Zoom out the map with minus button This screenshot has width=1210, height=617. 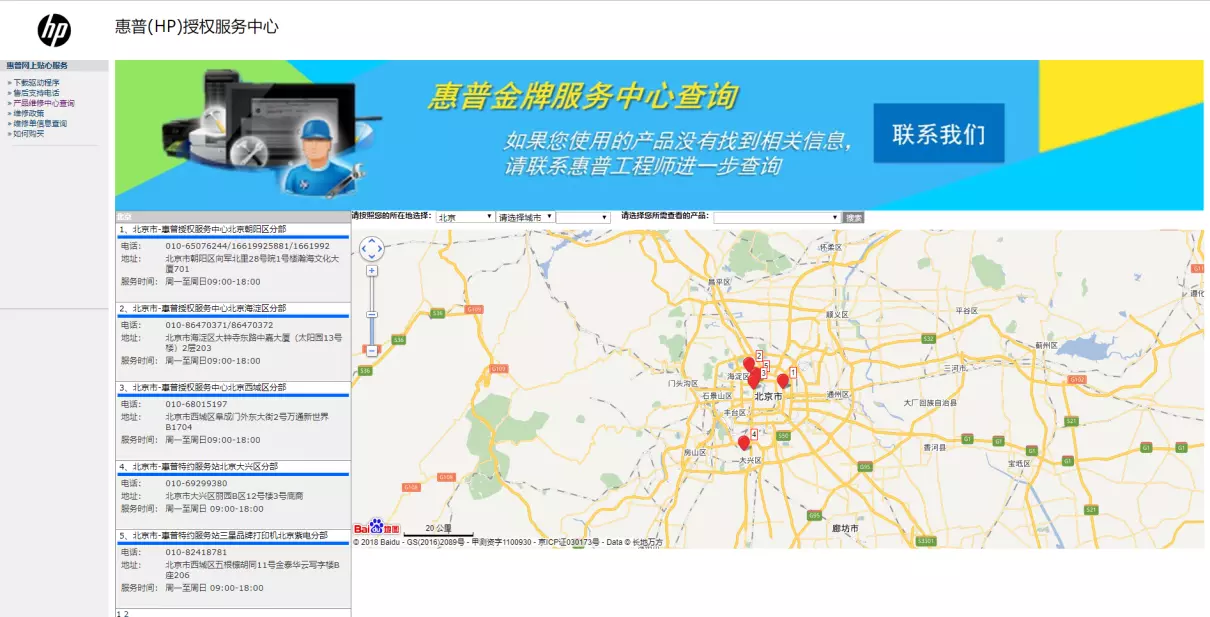tap(372, 351)
